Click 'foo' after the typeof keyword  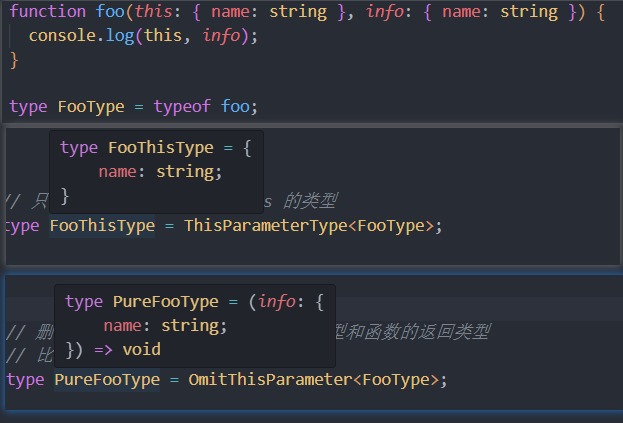pos(235,106)
